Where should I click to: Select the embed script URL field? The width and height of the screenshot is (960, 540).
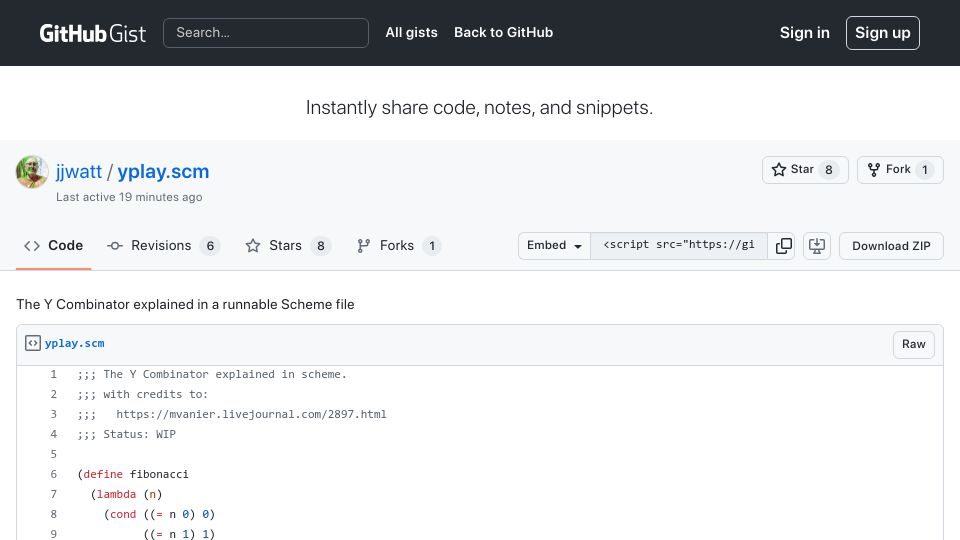678,246
